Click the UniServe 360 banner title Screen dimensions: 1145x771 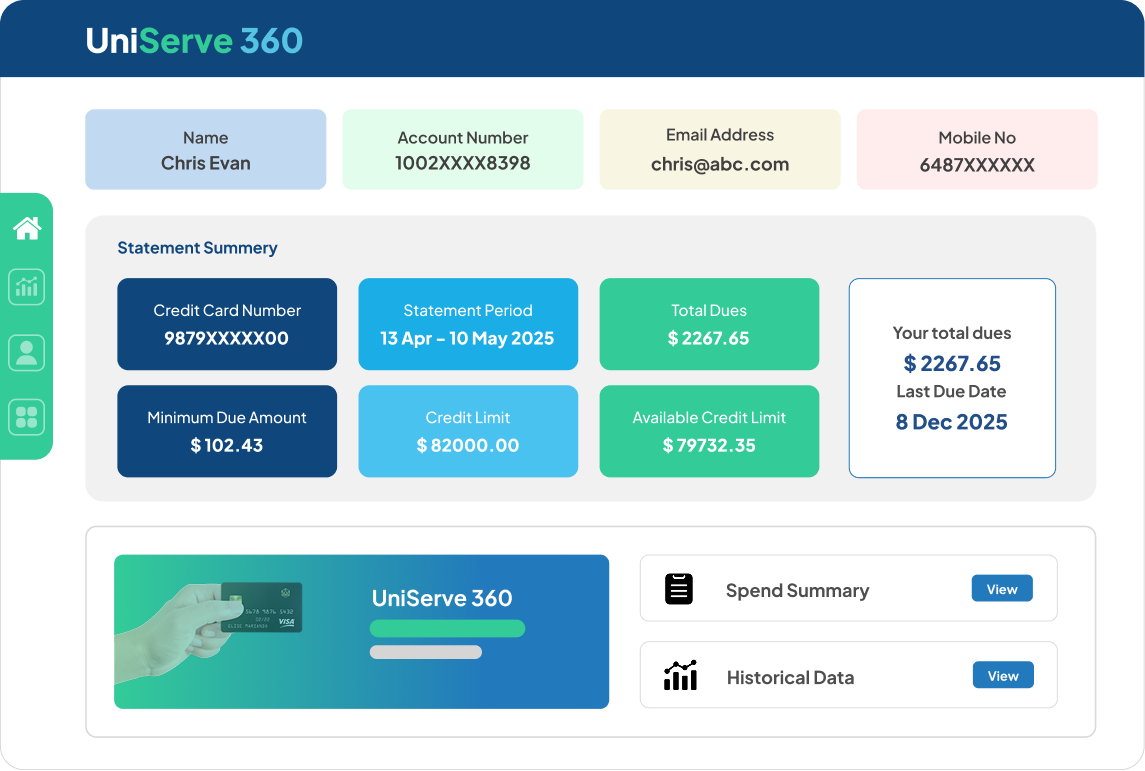[x=442, y=598]
